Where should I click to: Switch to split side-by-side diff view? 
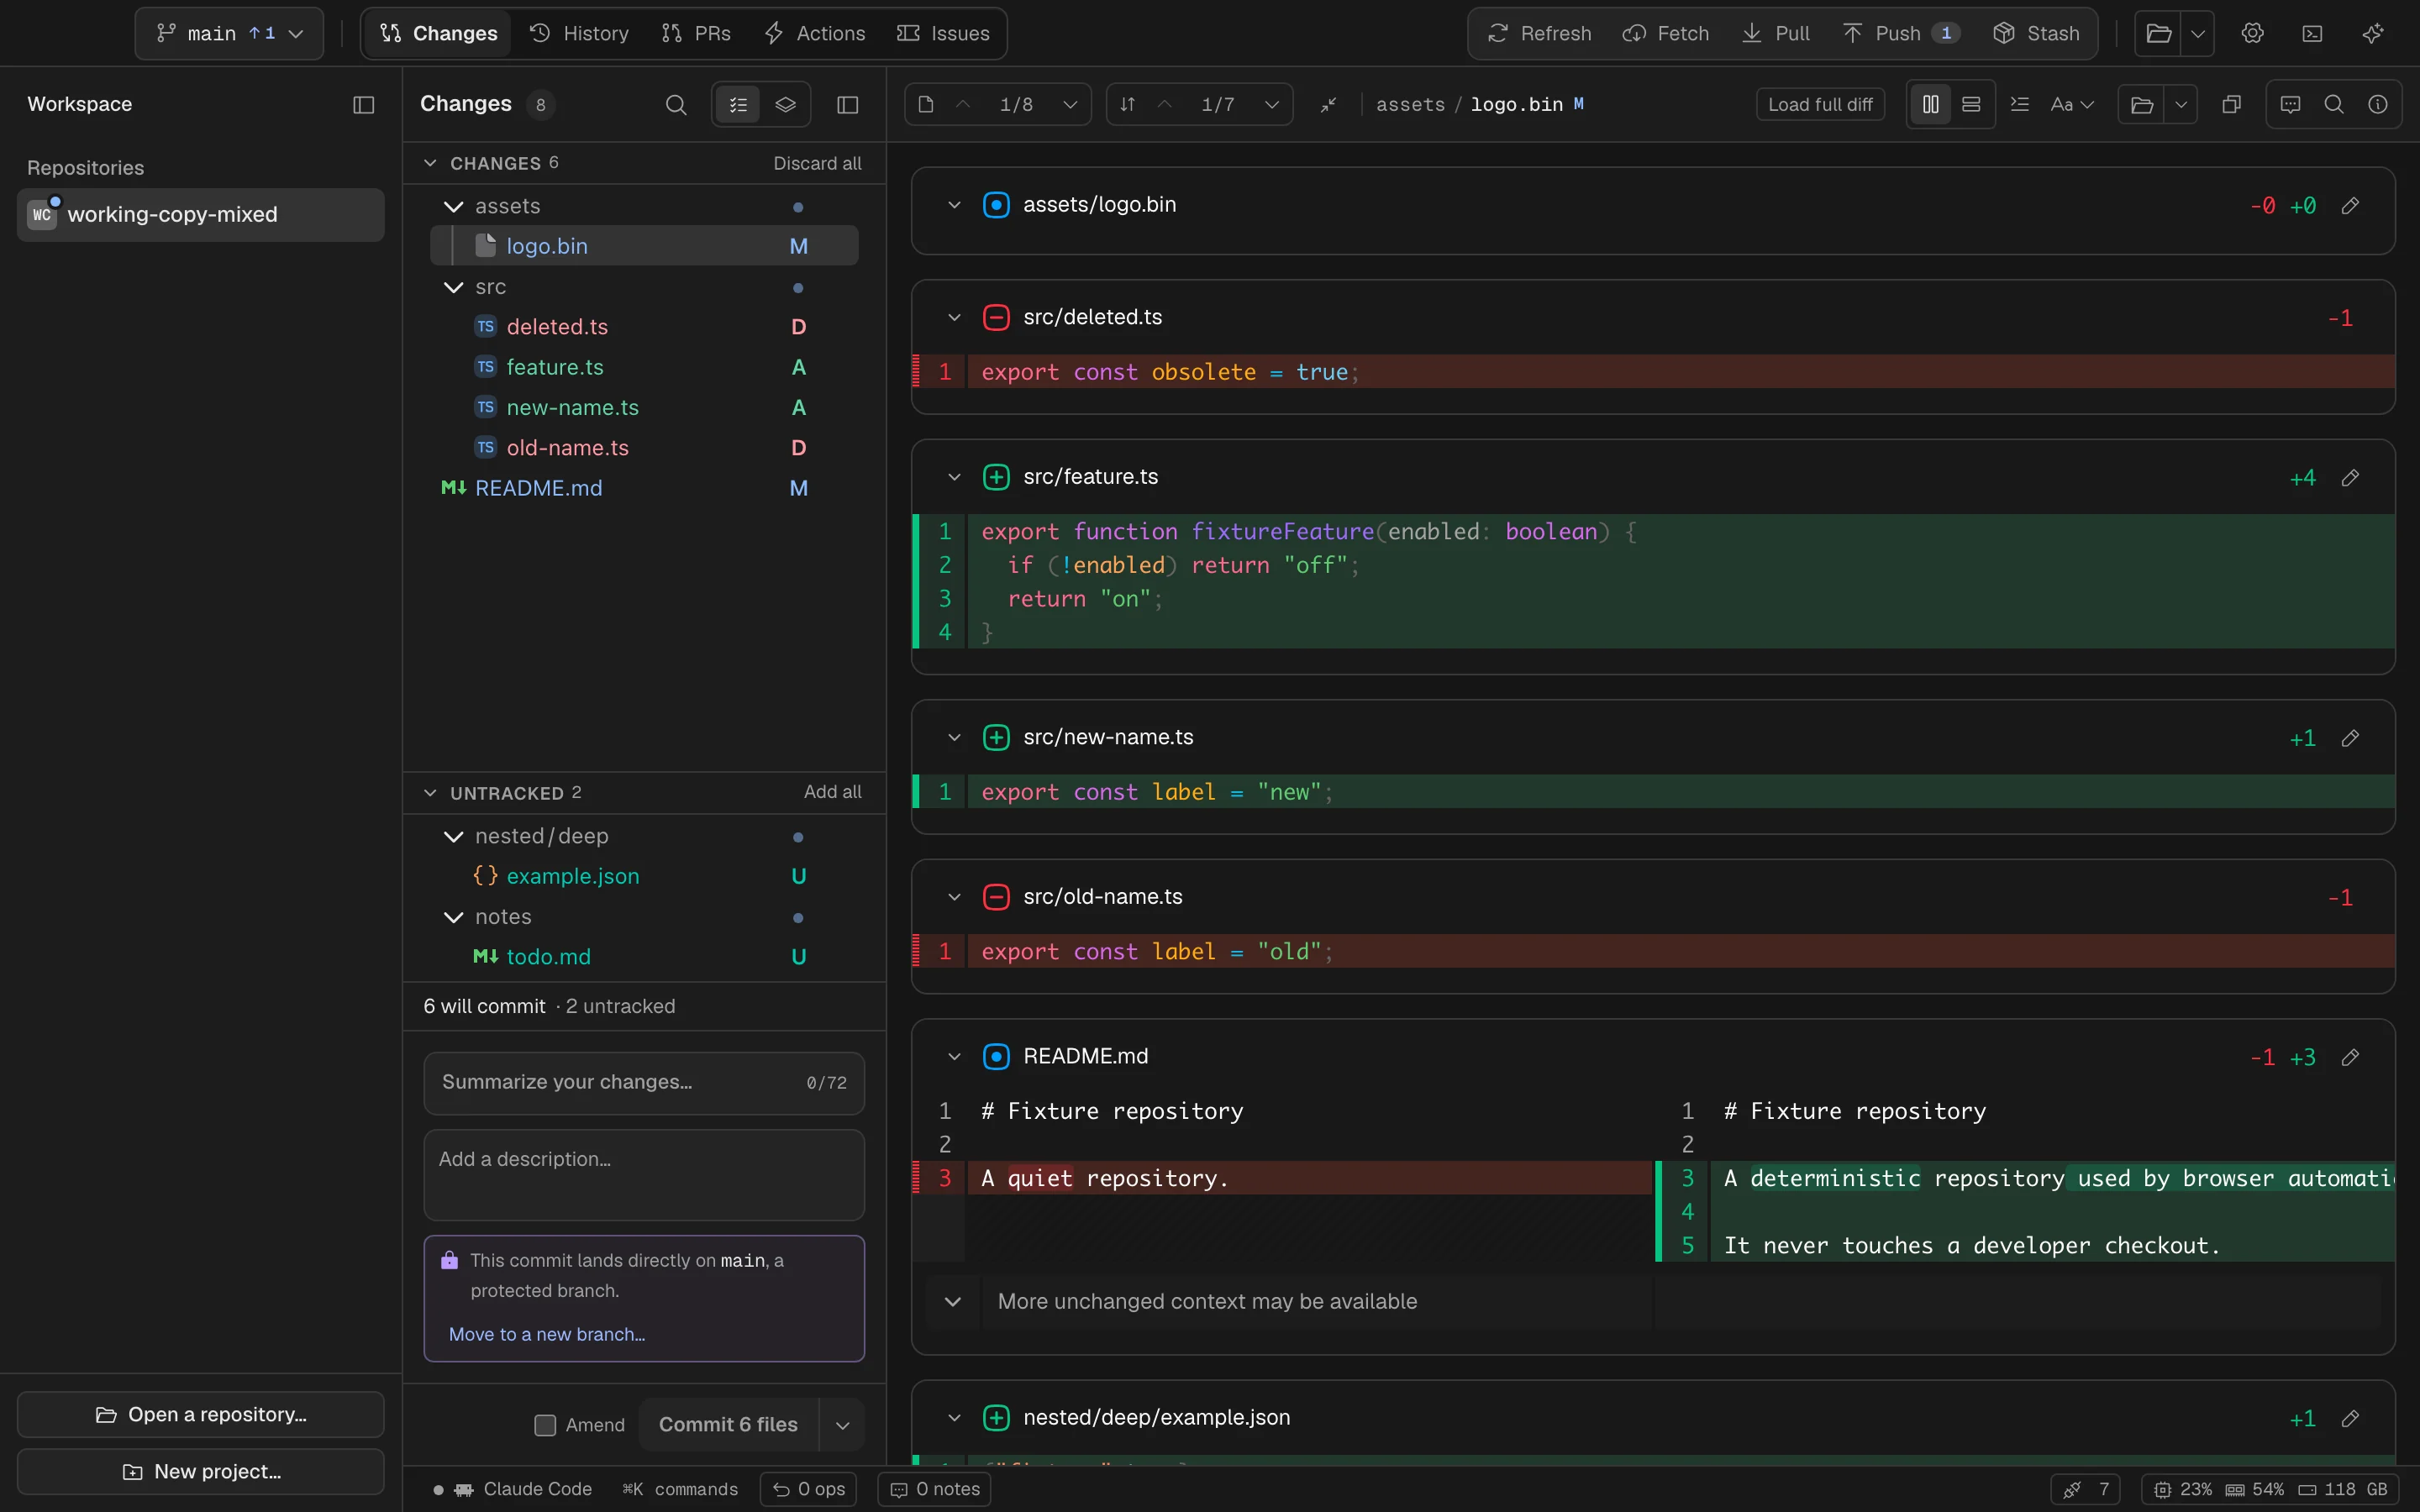(1930, 104)
